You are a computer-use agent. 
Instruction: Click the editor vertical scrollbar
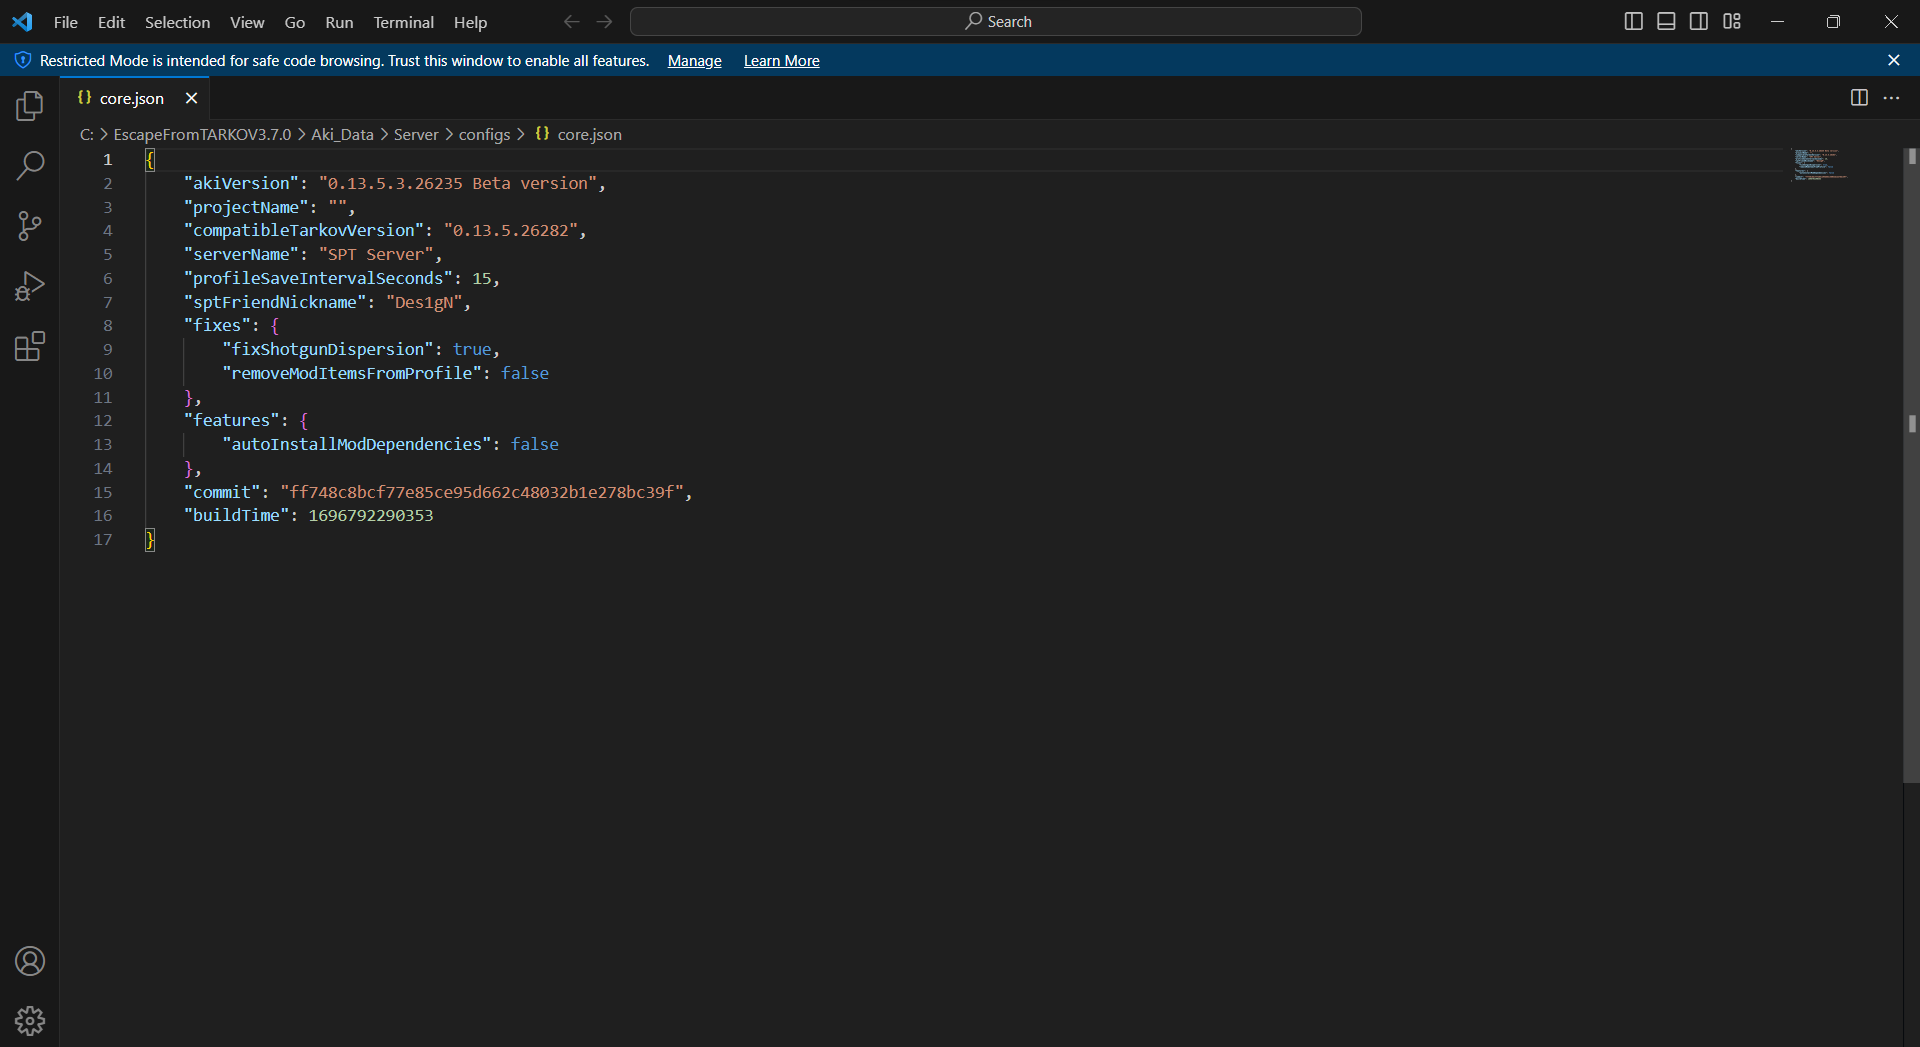pos(1911,465)
